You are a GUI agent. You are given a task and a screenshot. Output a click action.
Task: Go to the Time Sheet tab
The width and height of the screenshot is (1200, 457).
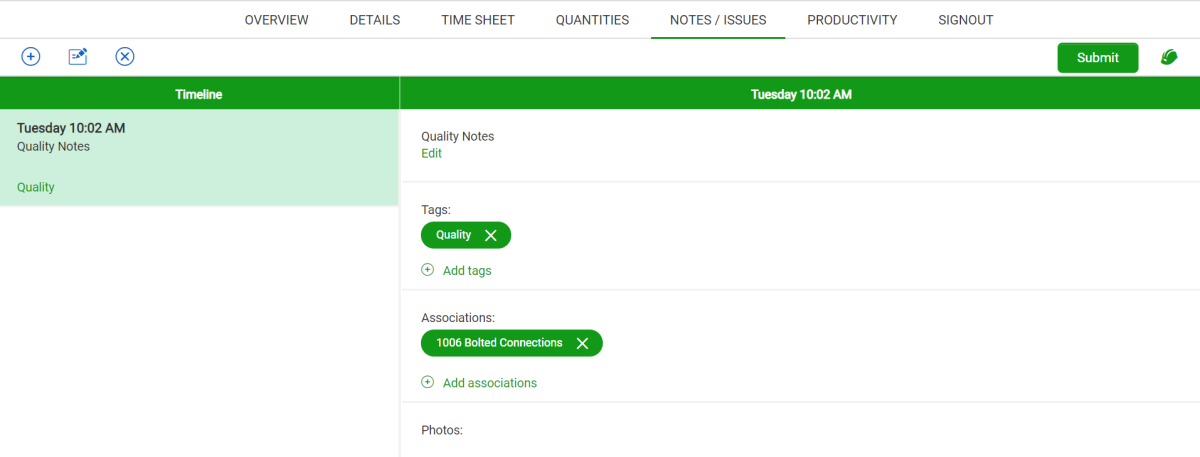[478, 20]
